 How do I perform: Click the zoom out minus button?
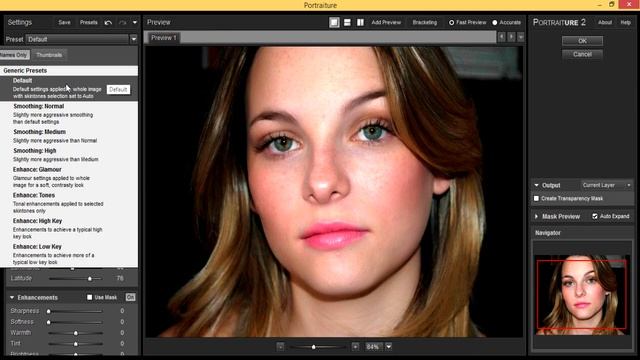[280, 347]
